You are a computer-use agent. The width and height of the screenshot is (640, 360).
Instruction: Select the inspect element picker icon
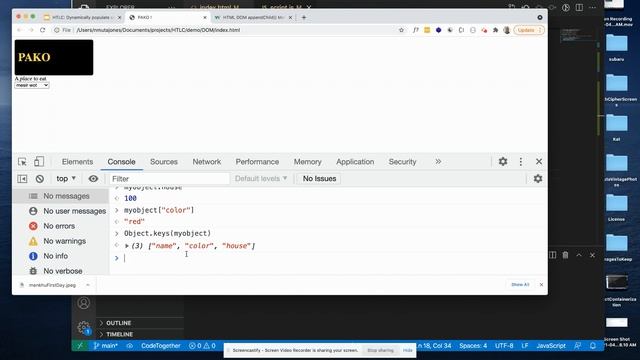coord(22,162)
